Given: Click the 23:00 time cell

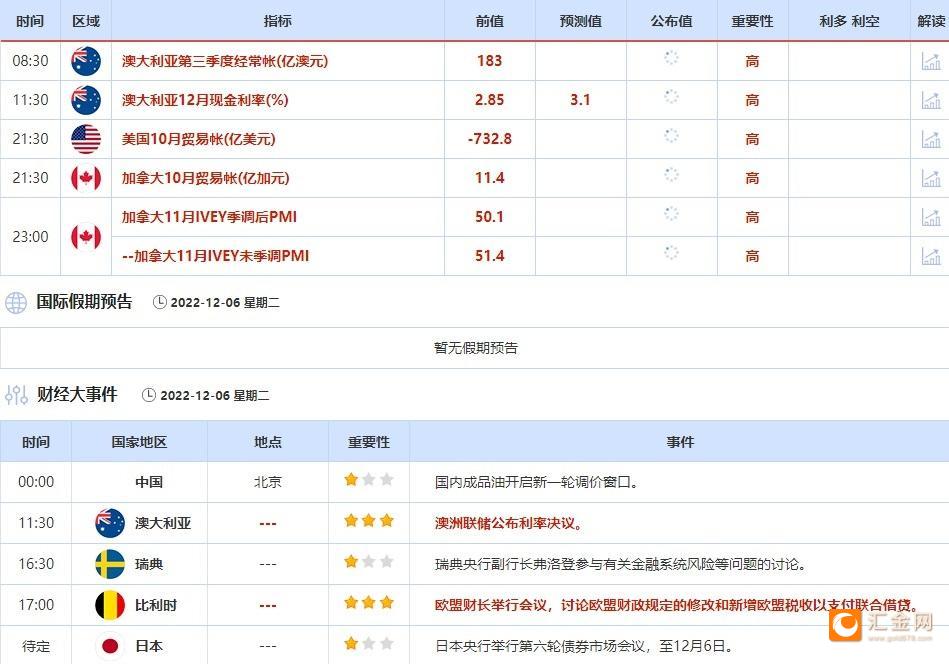Looking at the screenshot, I should click(30, 237).
